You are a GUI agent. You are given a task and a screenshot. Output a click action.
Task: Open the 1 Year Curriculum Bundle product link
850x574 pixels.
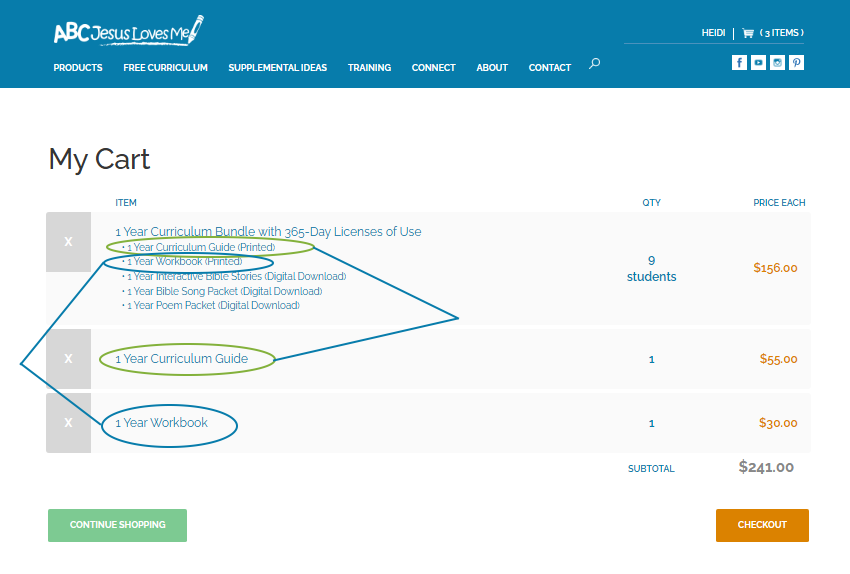coord(268,231)
